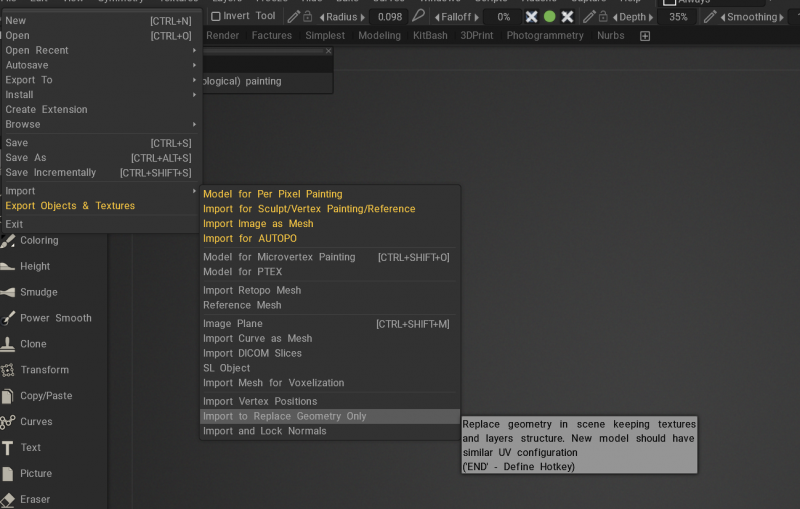800x509 pixels.
Task: Toggle the Invert Tool checkbox
Action: 216,17
